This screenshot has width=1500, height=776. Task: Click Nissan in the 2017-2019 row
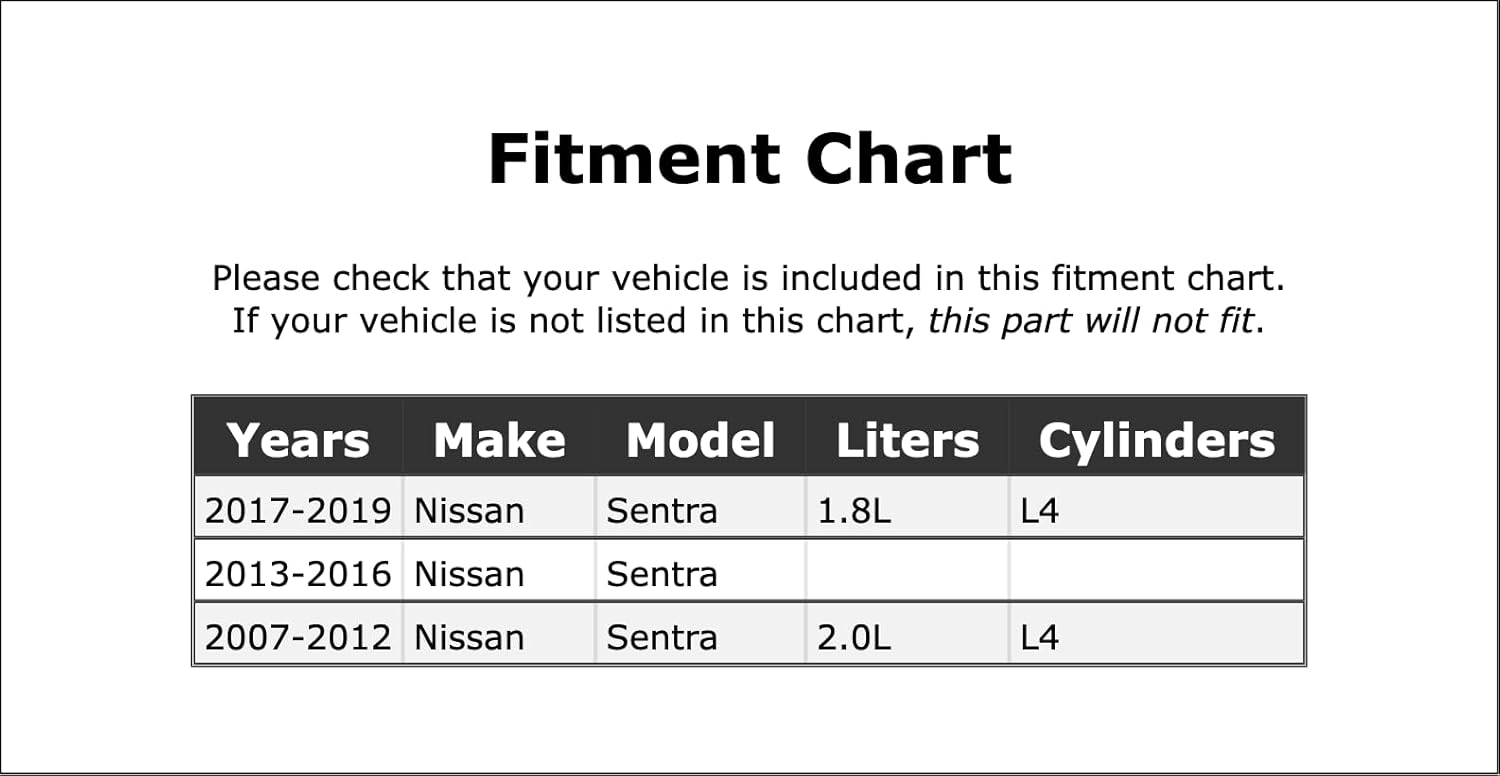point(469,511)
